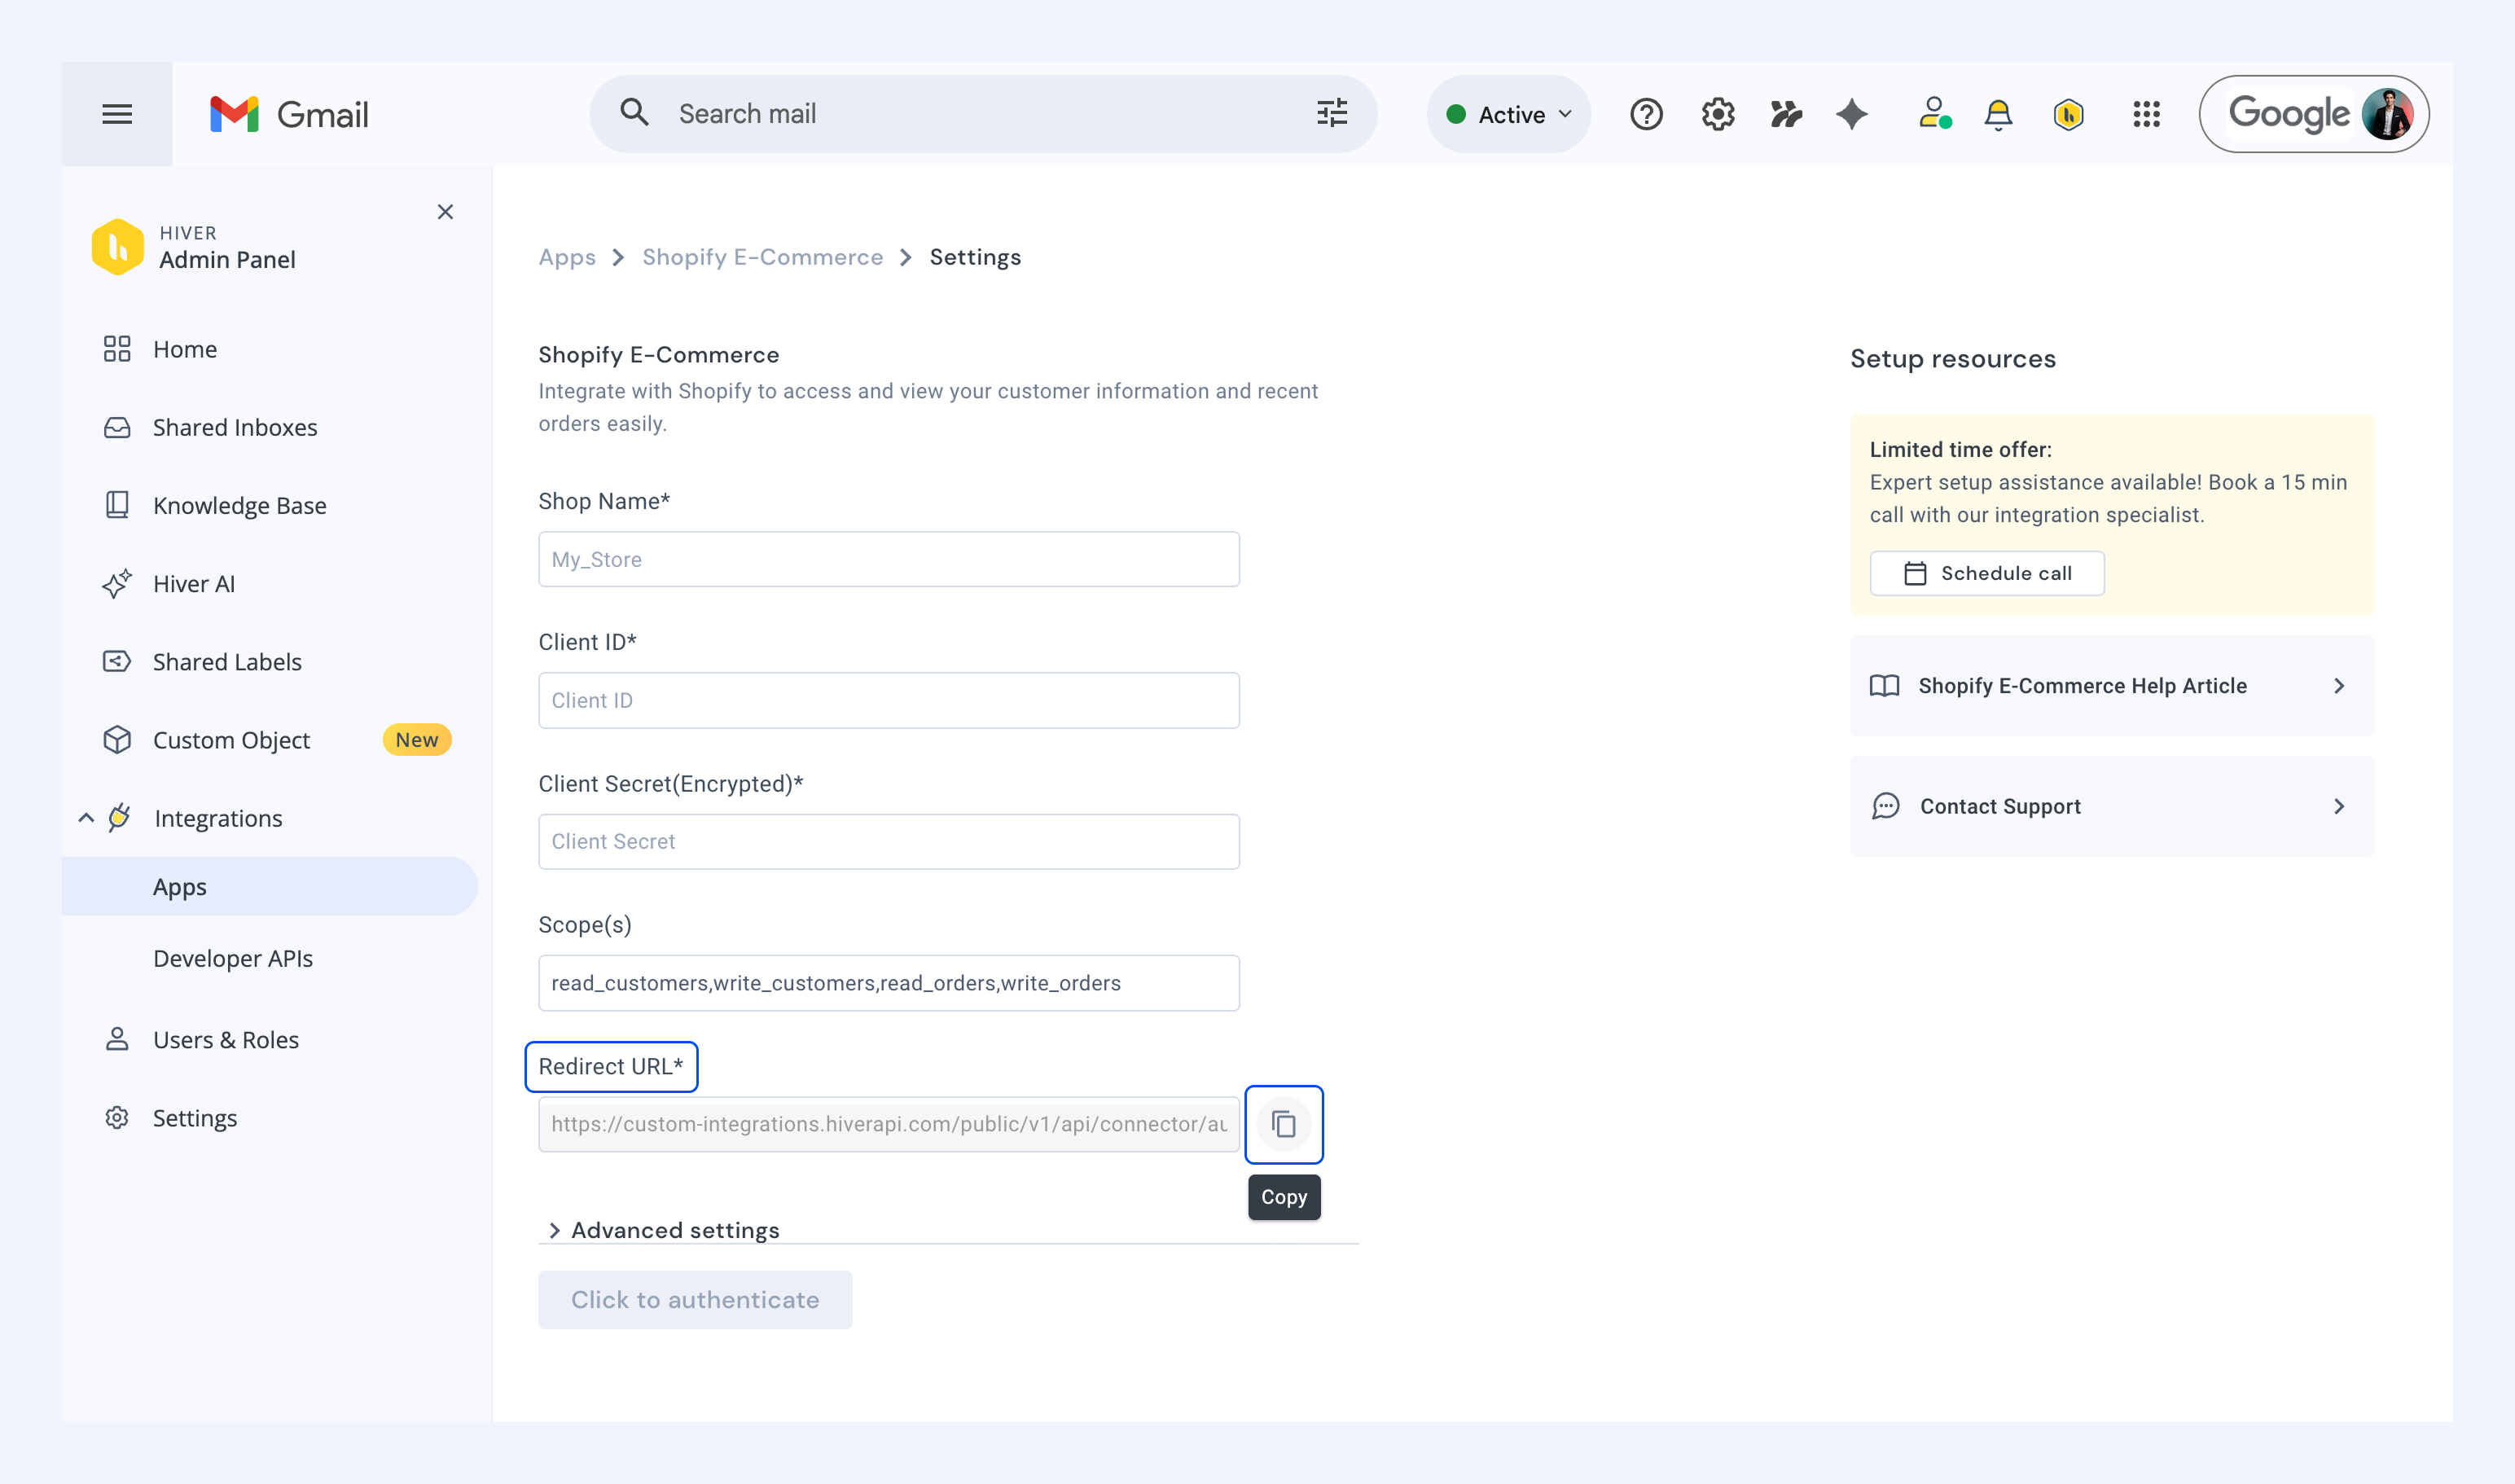Select Developer APIs under Integrations

pos(233,958)
